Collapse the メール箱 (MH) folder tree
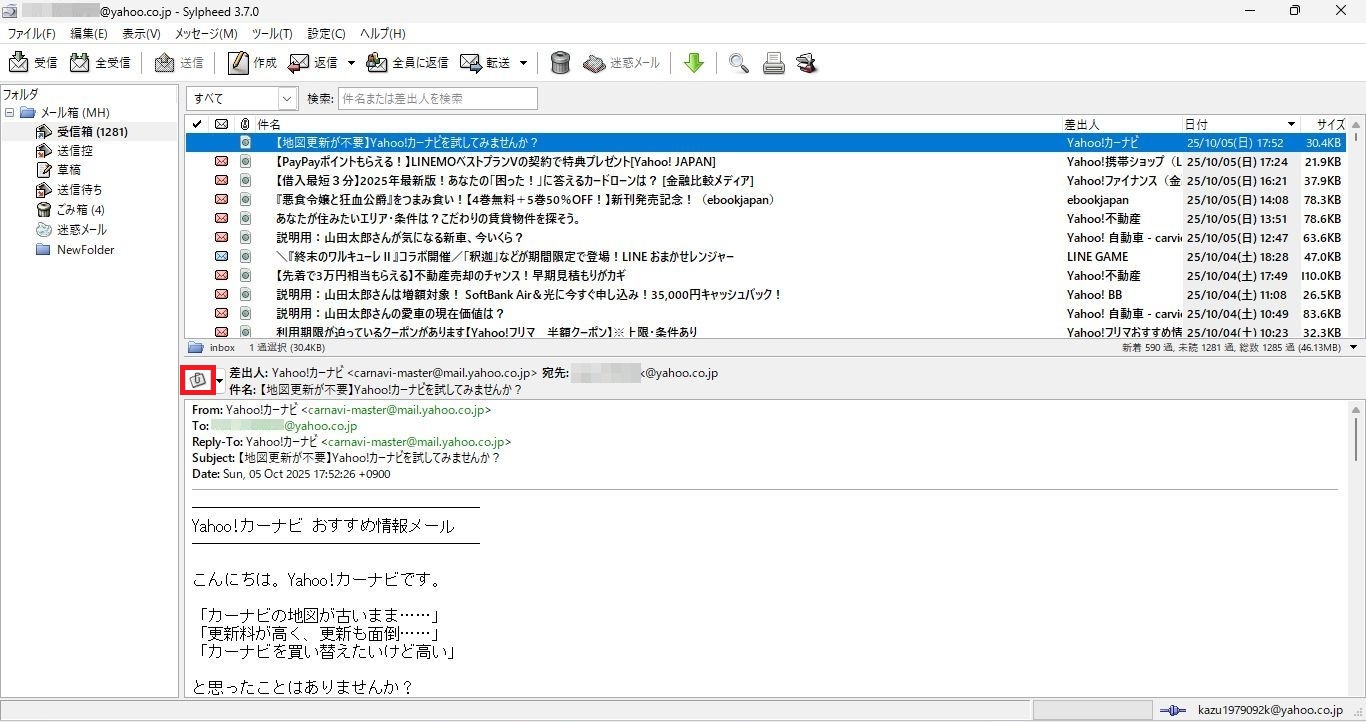This screenshot has height=722, width=1366. pyautogui.click(x=10, y=113)
